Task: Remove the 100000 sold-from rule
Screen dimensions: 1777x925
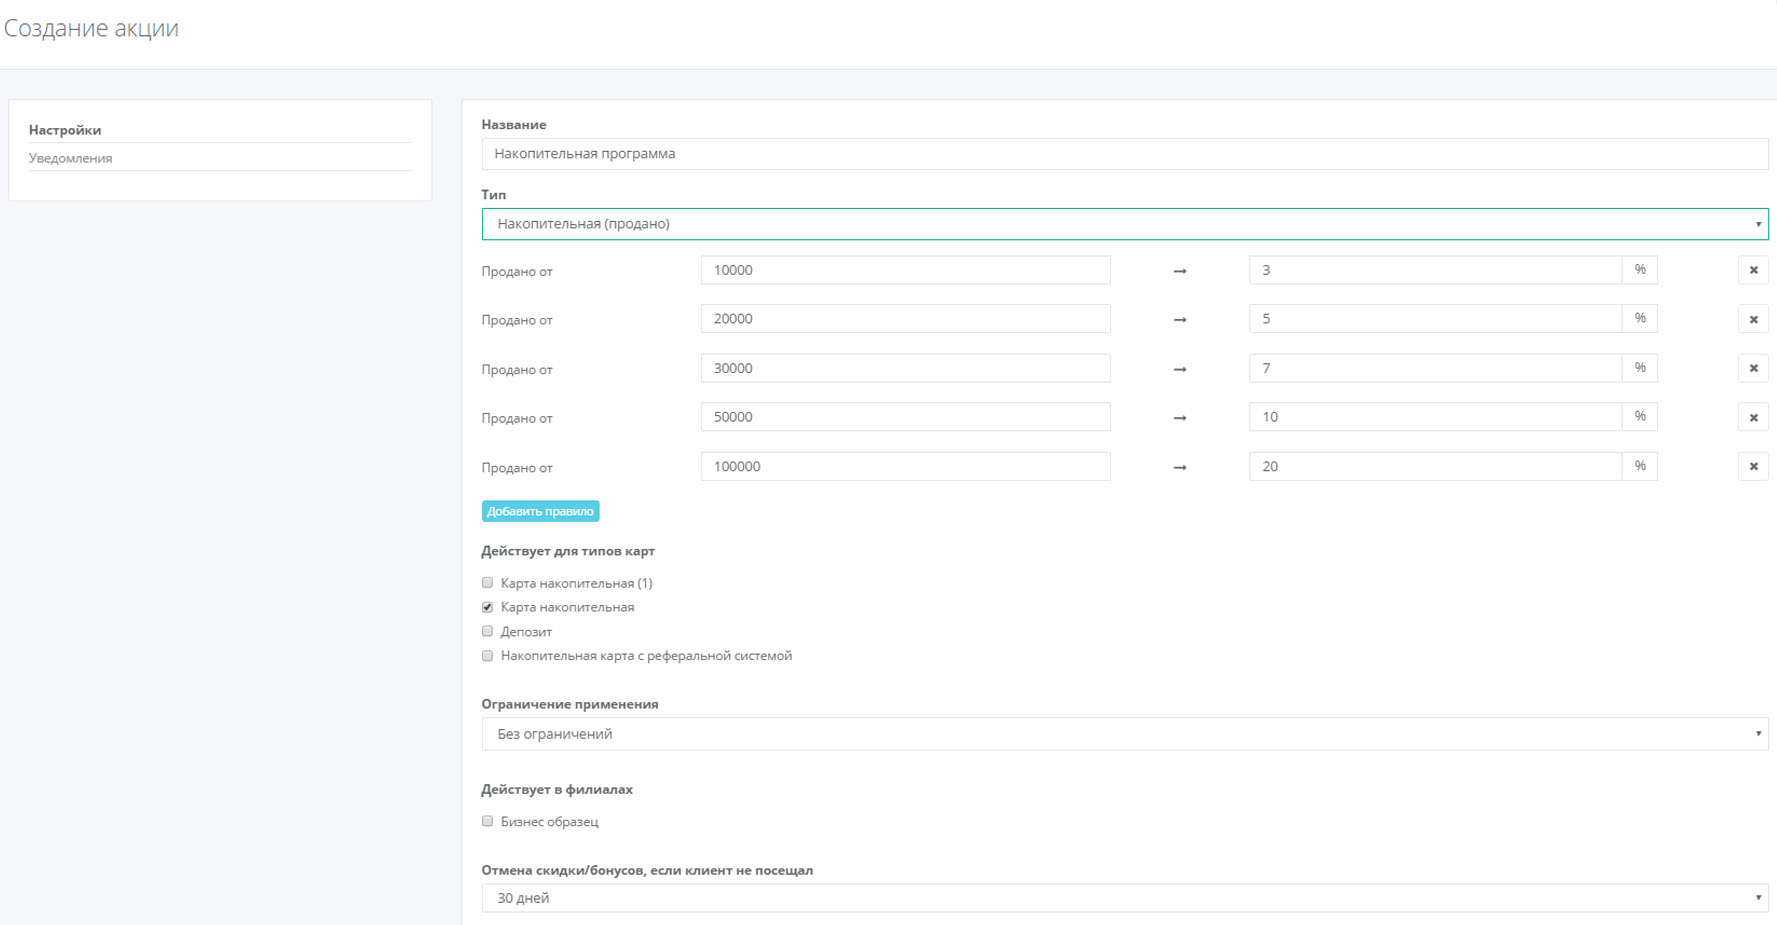Action: point(1753,466)
